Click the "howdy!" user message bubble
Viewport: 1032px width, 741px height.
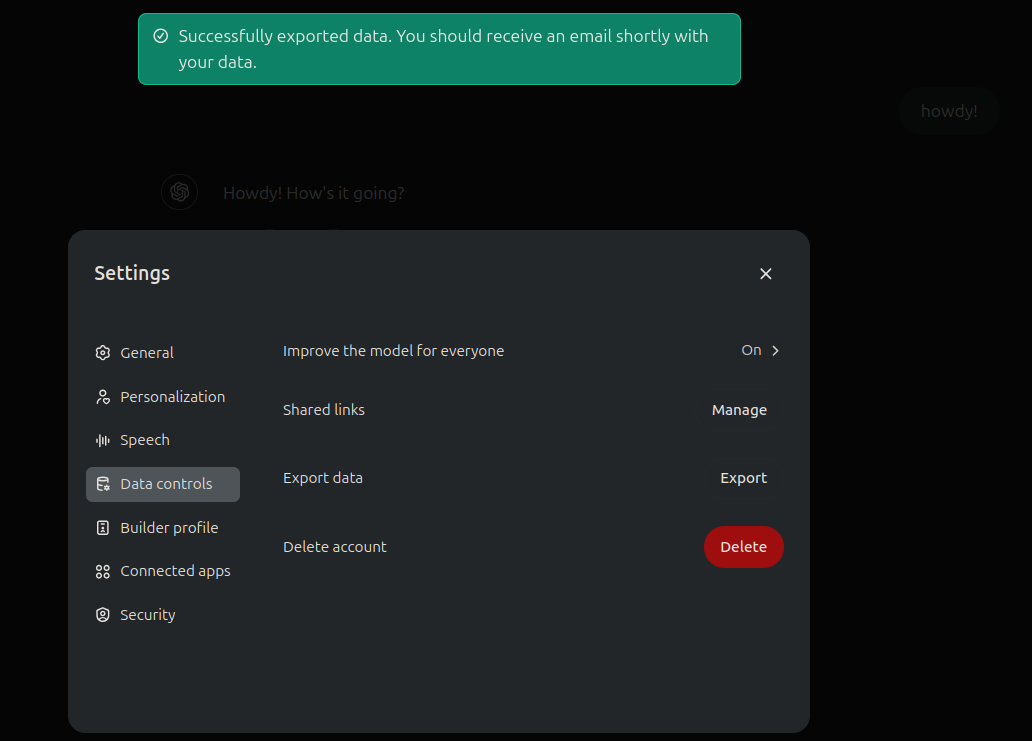tap(948, 111)
